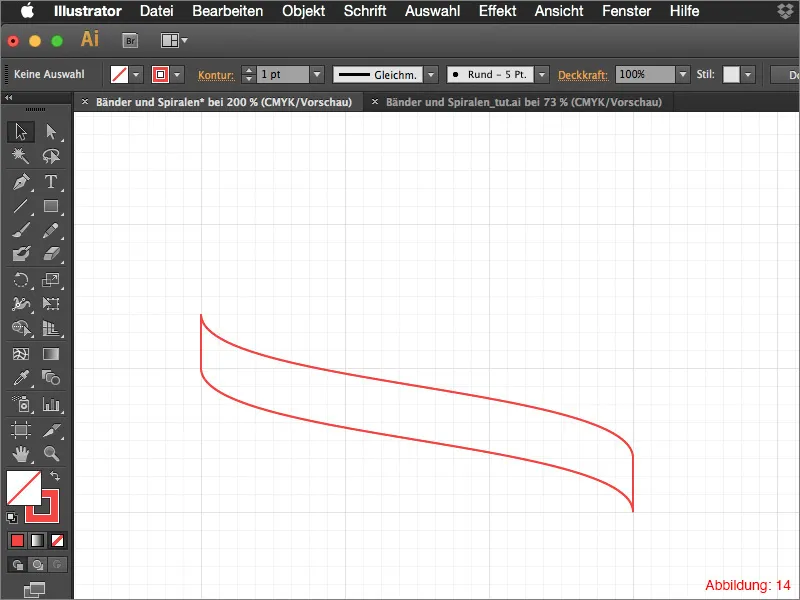This screenshot has width=800, height=600.
Task: Open the Bearbeiten menu
Action: (228, 11)
